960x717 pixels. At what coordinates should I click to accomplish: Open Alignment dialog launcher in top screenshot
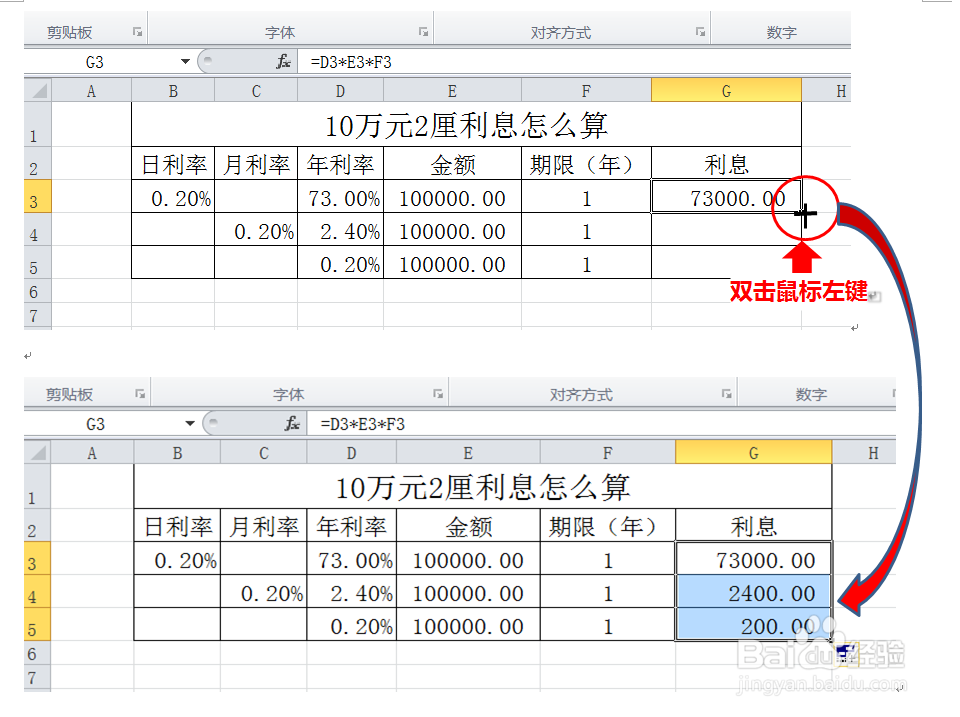(700, 32)
